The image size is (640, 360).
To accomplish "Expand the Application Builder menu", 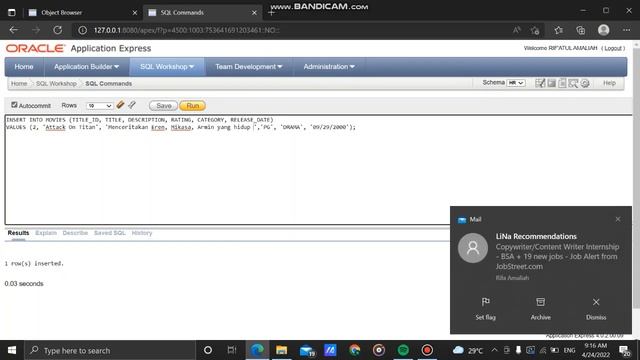I will pyautogui.click(x=87, y=67).
